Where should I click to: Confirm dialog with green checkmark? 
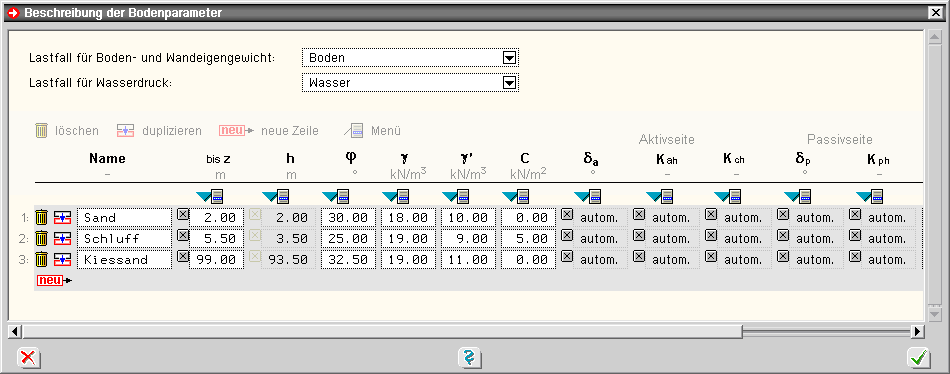pyautogui.click(x=919, y=358)
